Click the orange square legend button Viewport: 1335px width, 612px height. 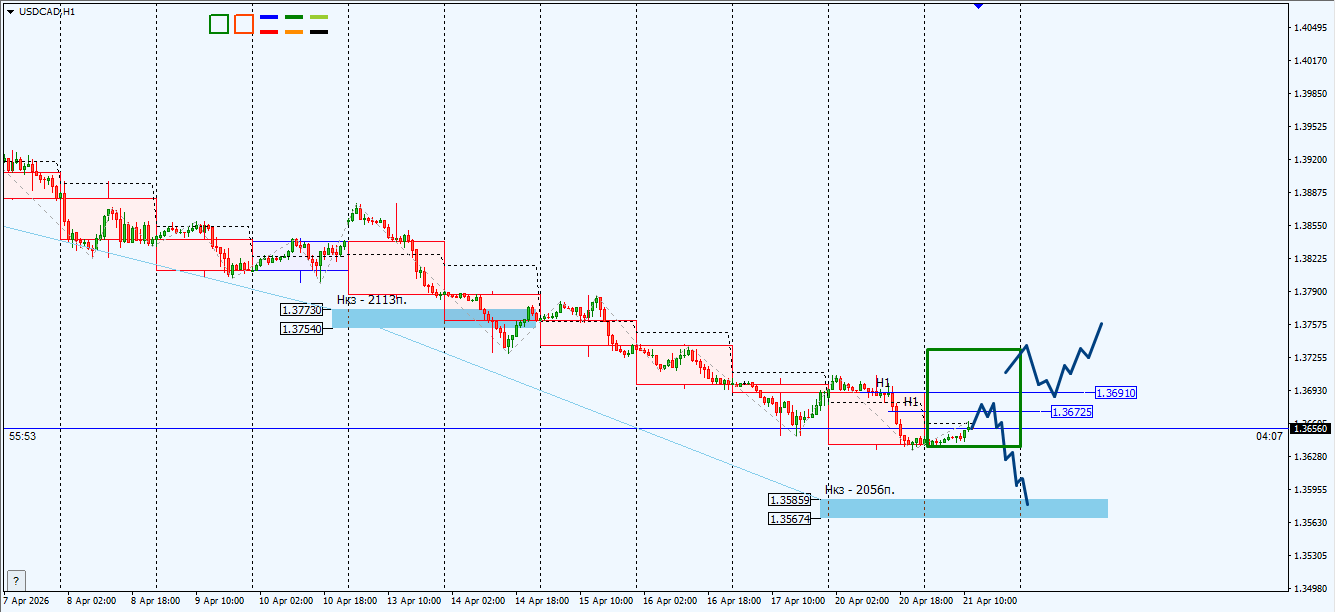[x=244, y=24]
